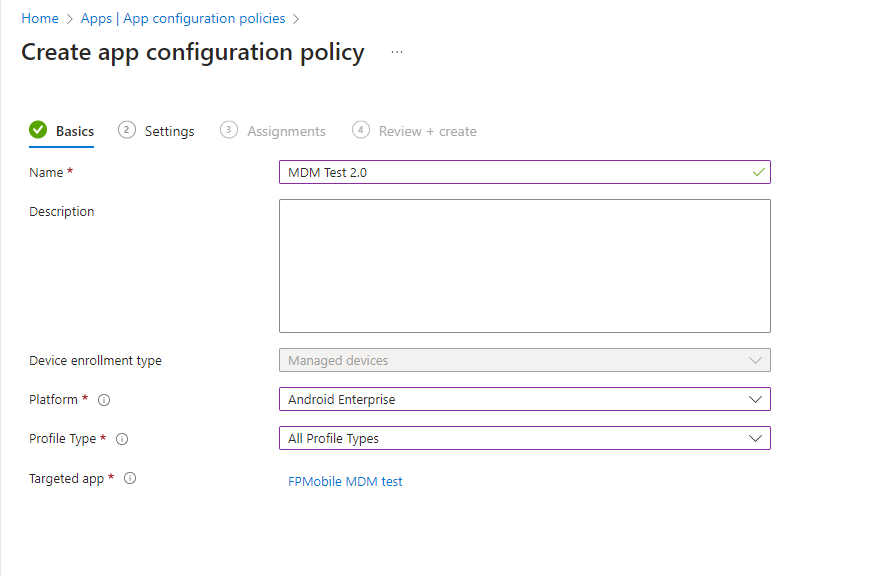Open the ellipsis menu beside the page title
The width and height of the screenshot is (886, 577).
397,52
